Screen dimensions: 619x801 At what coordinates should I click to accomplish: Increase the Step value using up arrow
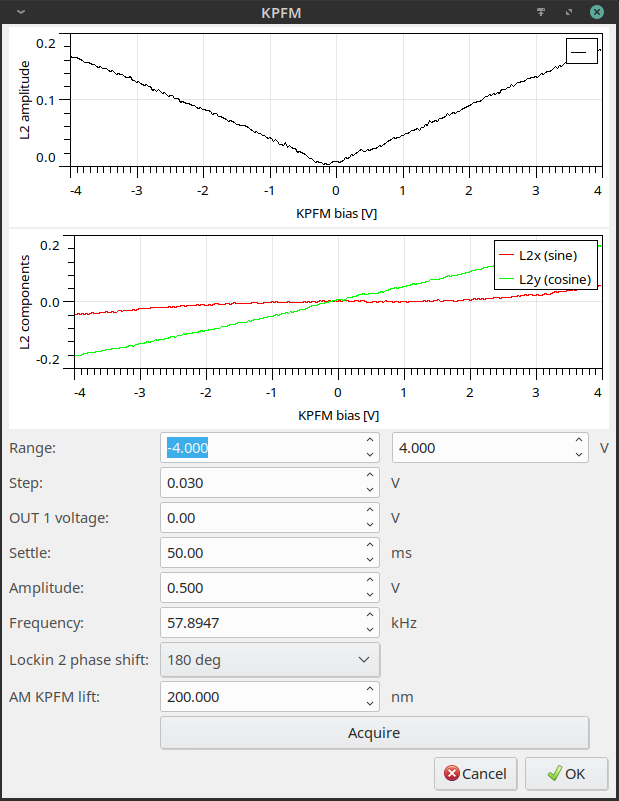tap(370, 476)
